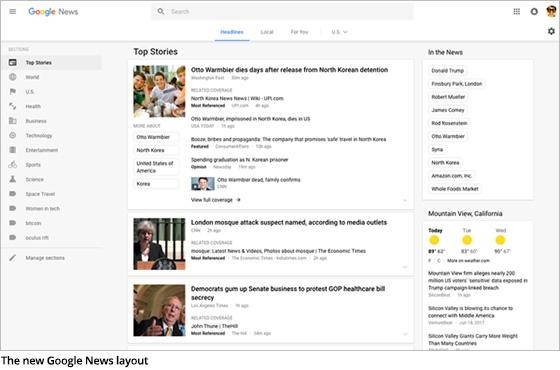This screenshot has width=560, height=370.
Task: Click the Amazon.com, Inc. topic chip
Action: click(451, 176)
